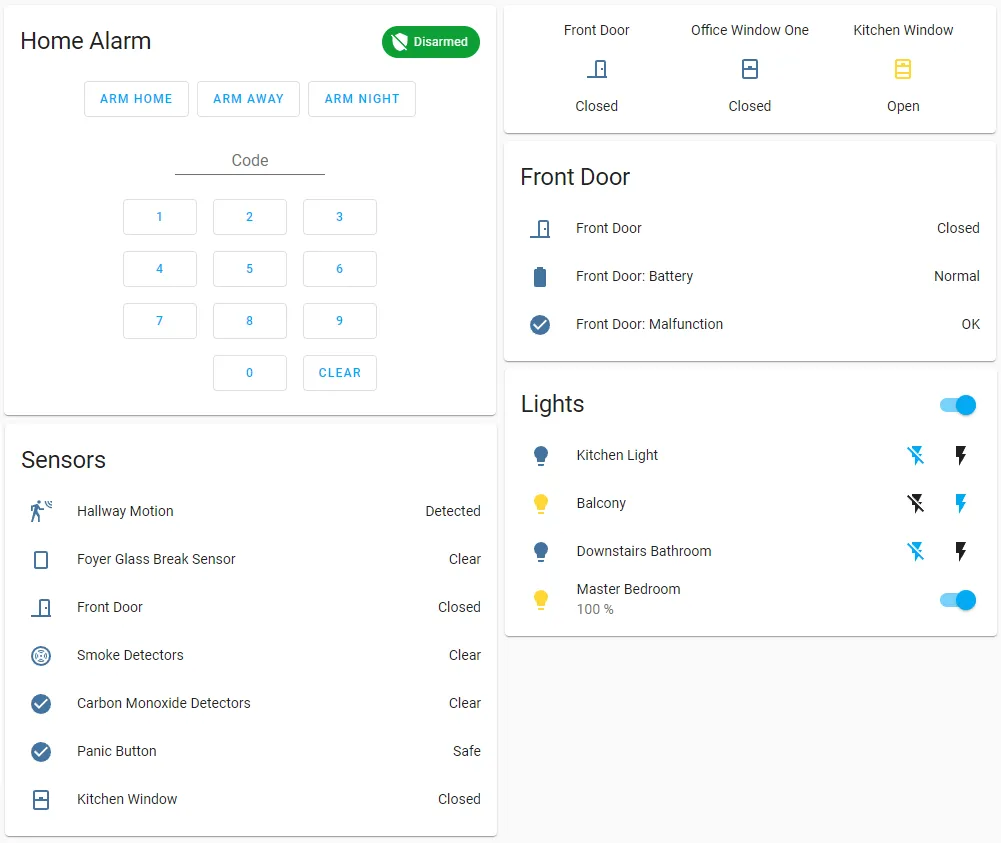
Task: Tap keypad digit 9
Action: click(340, 320)
